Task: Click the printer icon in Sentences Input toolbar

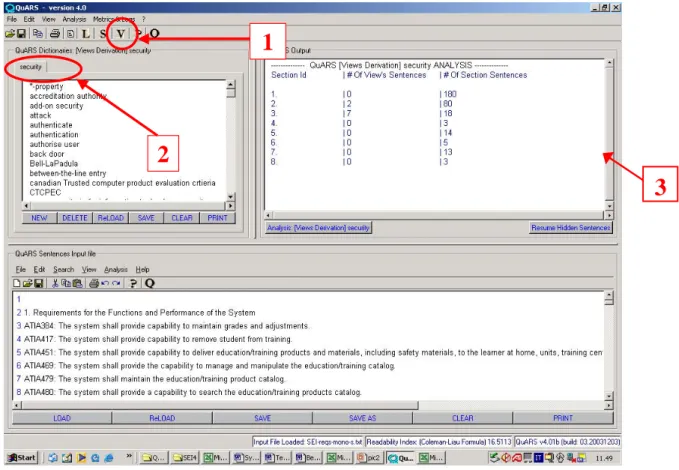Action: (x=94, y=283)
